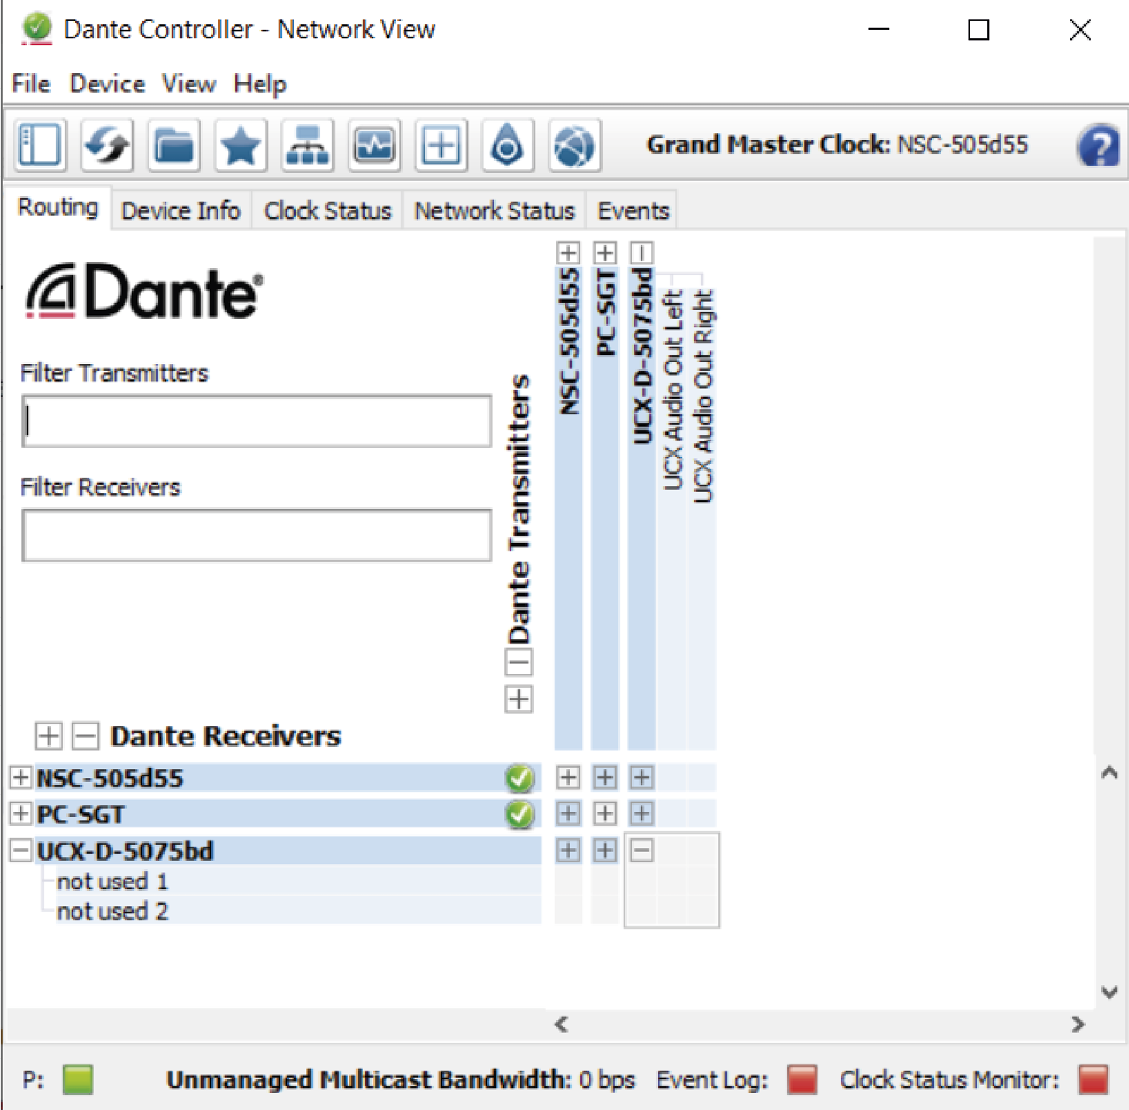Click the green P: status indicator
1129x1110 pixels.
coord(78,1080)
